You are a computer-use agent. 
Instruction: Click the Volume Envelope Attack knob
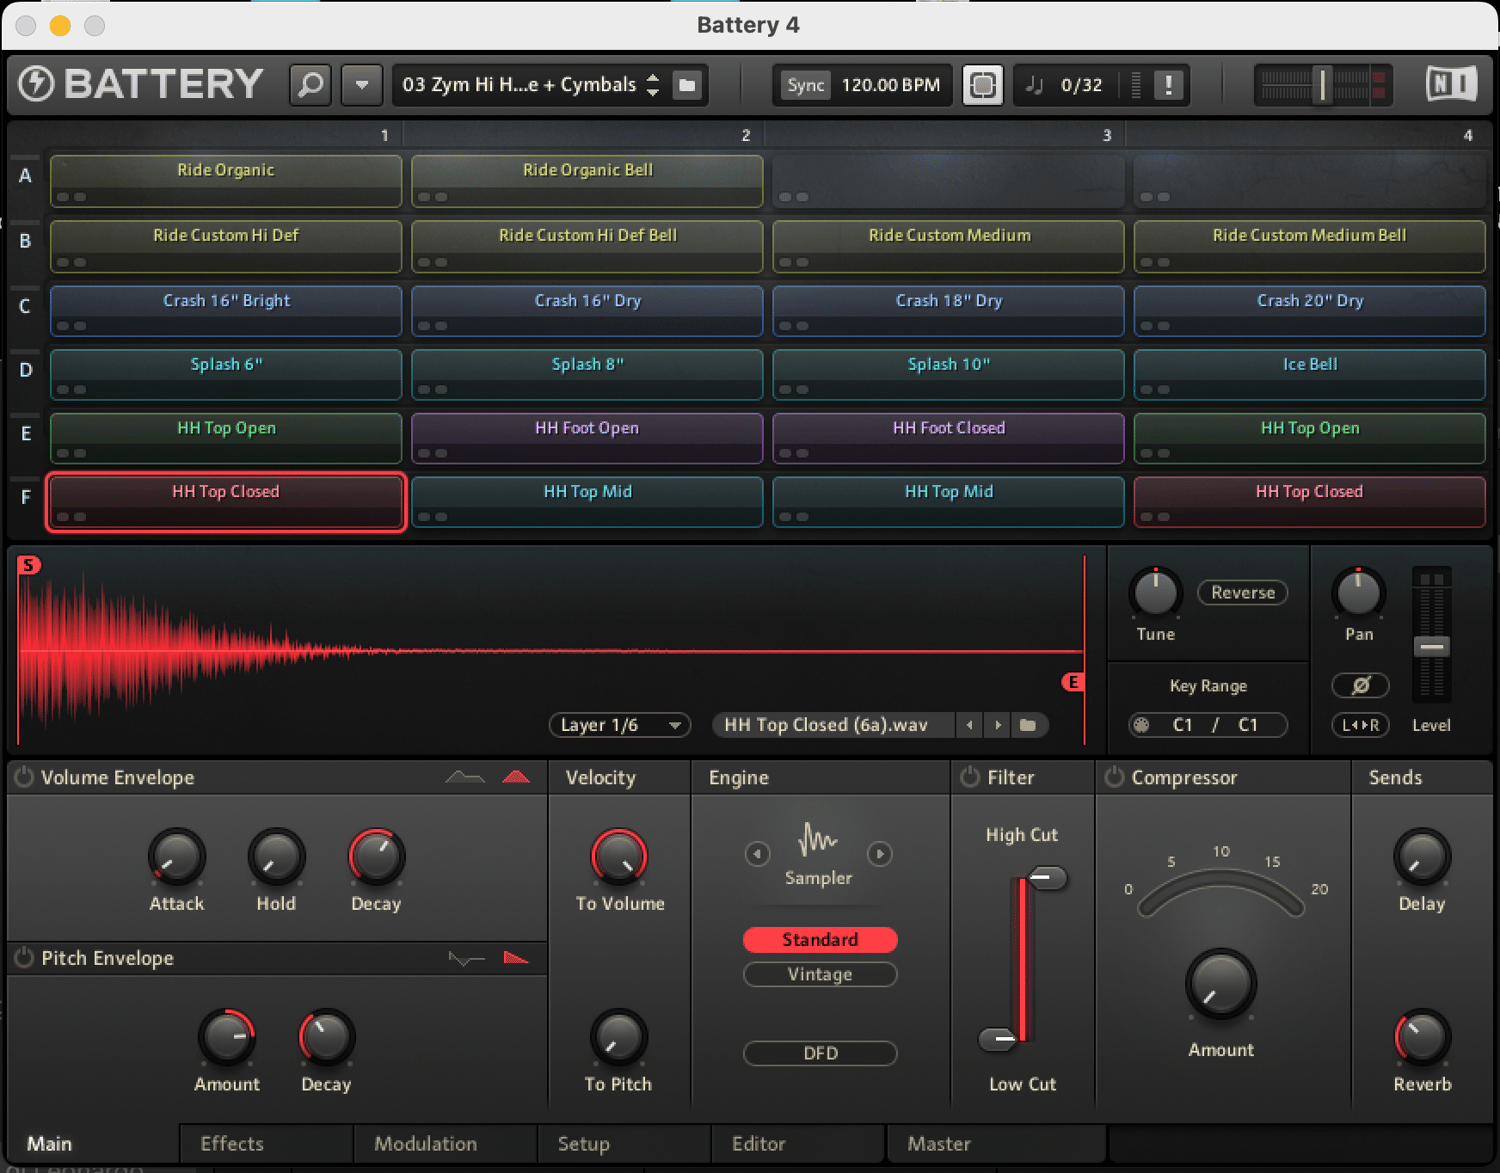(177, 857)
